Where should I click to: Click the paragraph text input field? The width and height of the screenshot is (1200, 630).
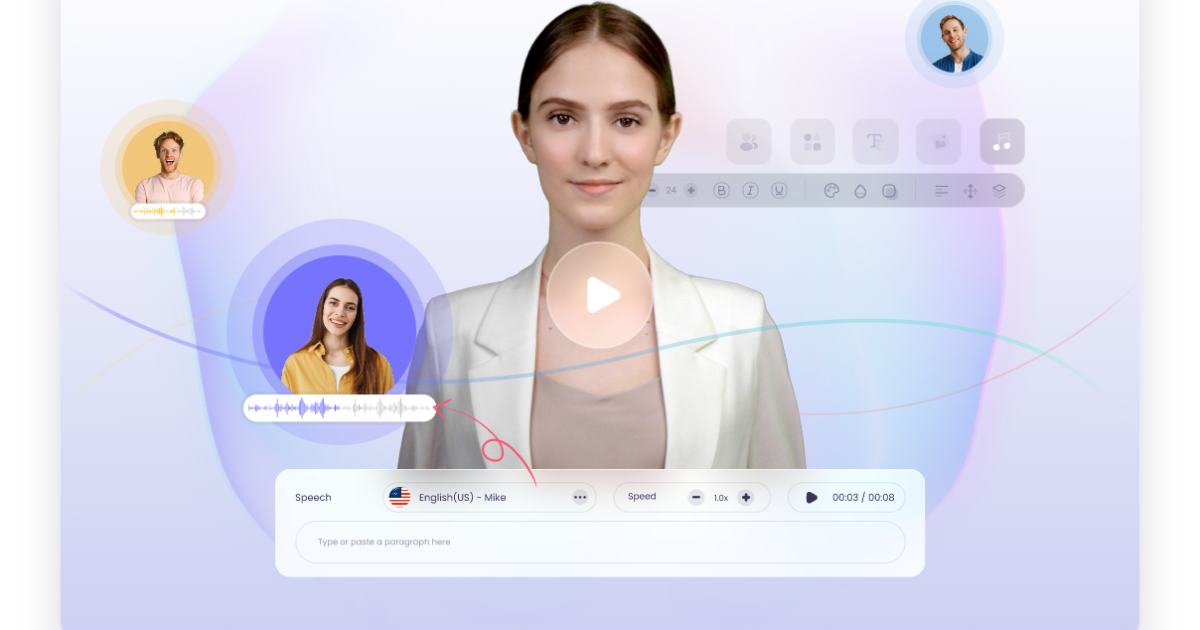coord(600,542)
